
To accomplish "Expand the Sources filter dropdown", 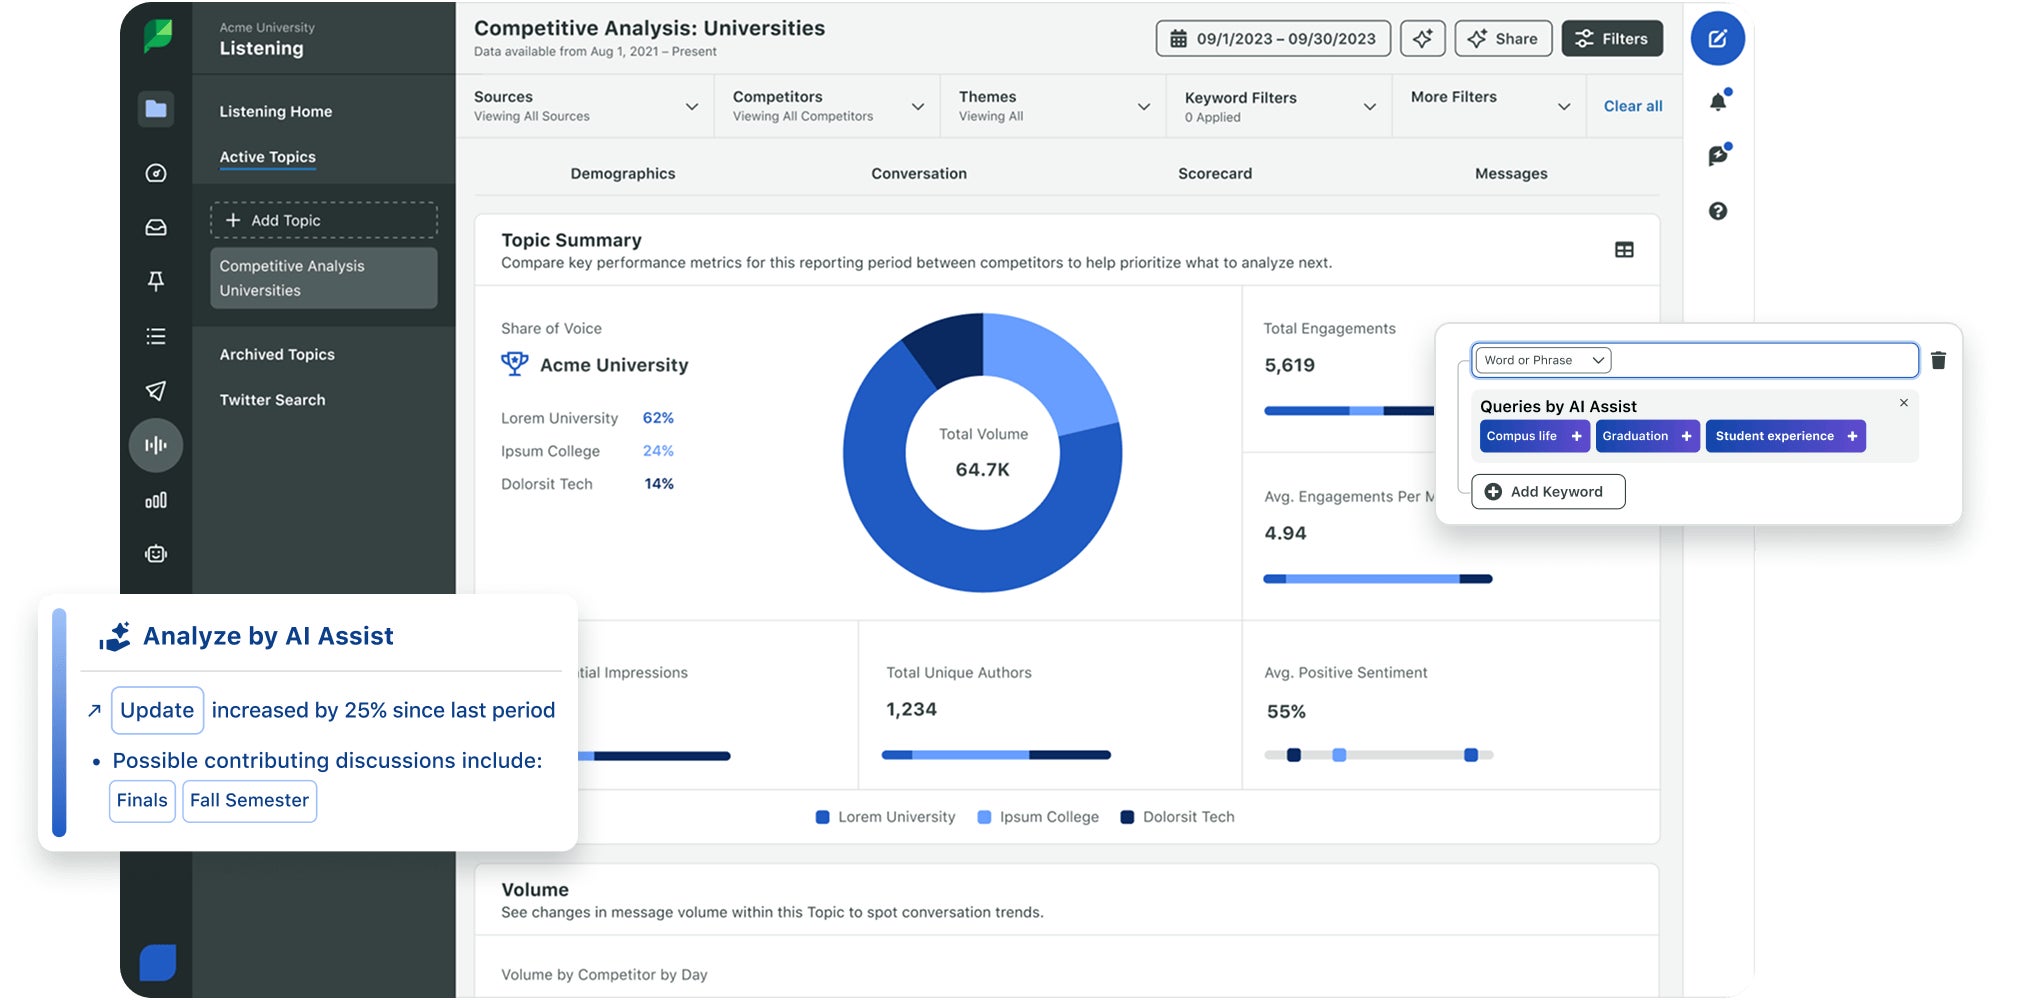I will pyautogui.click(x=690, y=105).
